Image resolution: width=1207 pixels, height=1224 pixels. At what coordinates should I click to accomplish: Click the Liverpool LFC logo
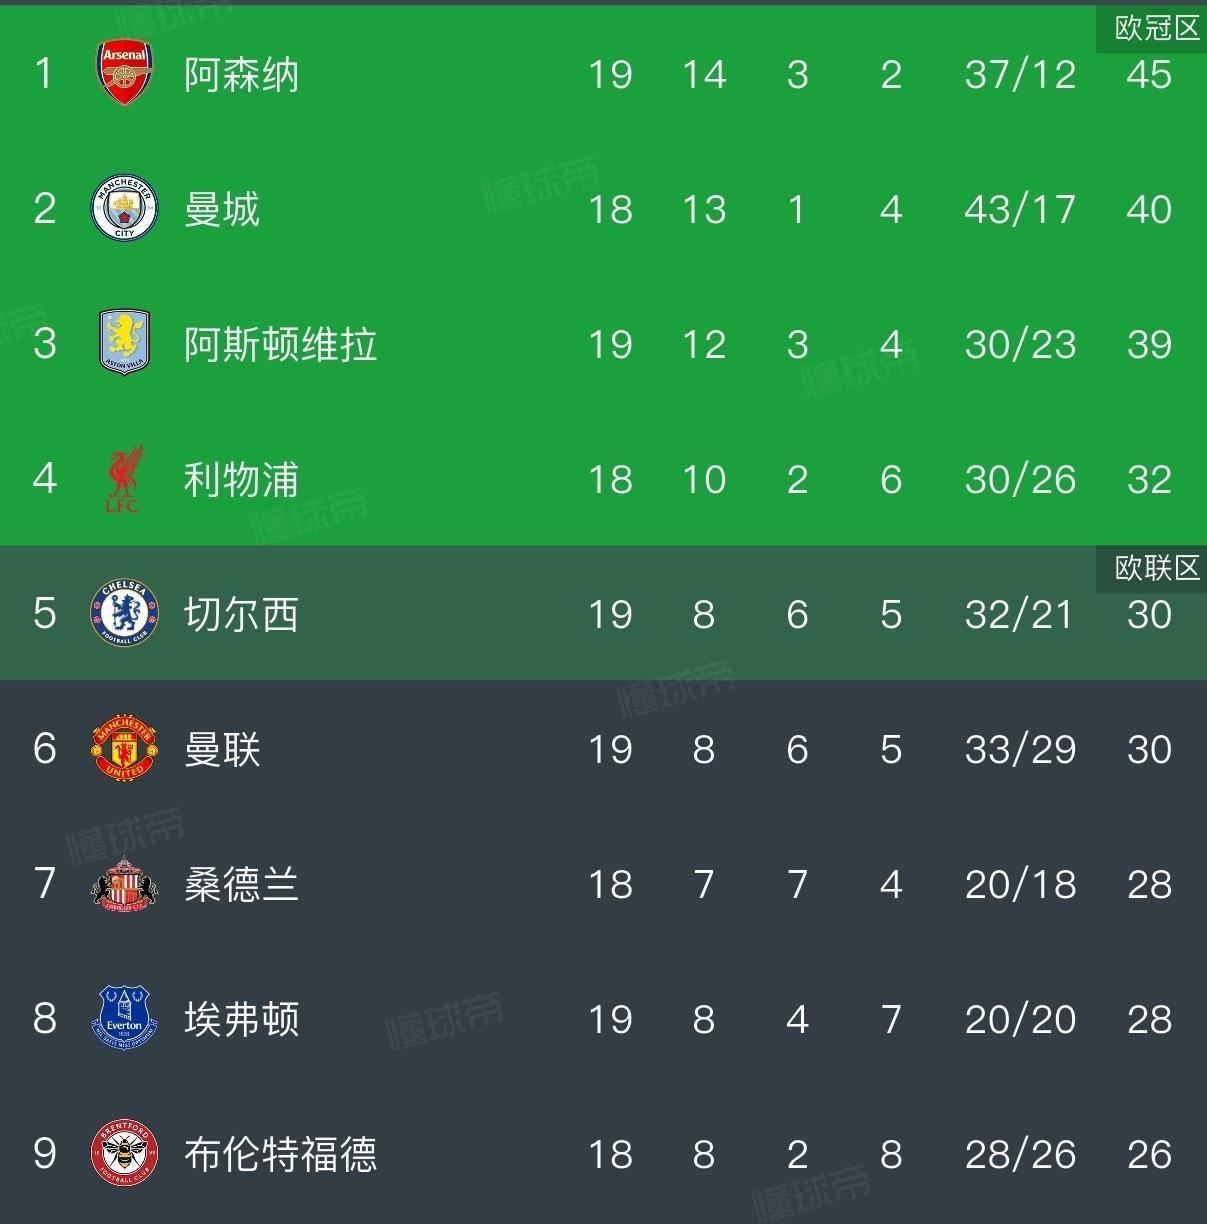[x=124, y=478]
